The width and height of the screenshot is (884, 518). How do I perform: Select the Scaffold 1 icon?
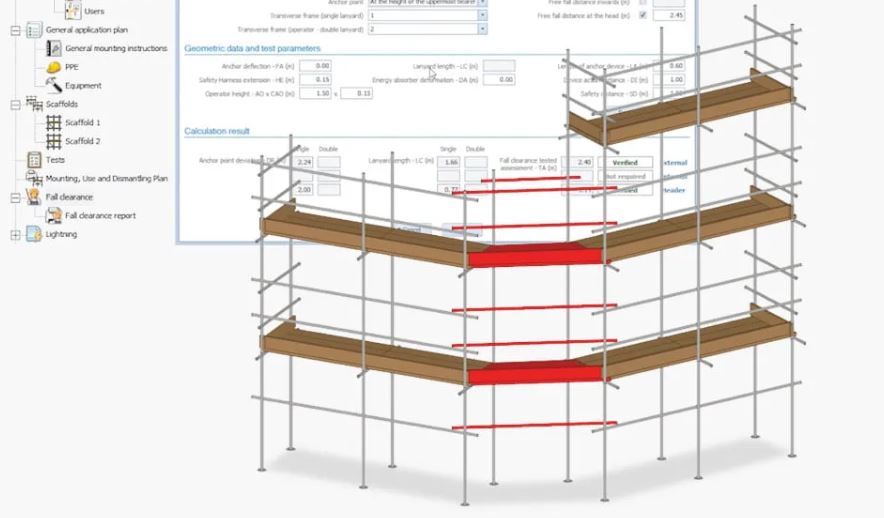coord(54,122)
